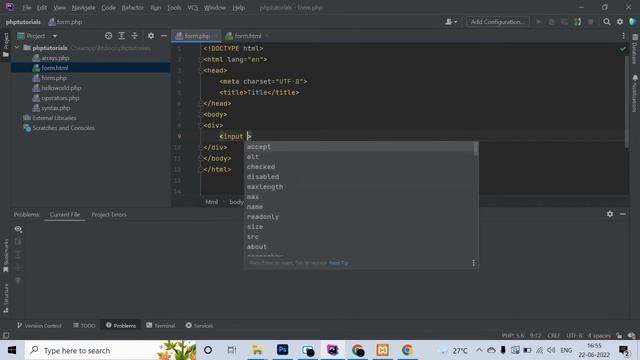The image size is (640, 360).
Task: Open File Explorer from the taskbar
Action: (257, 350)
